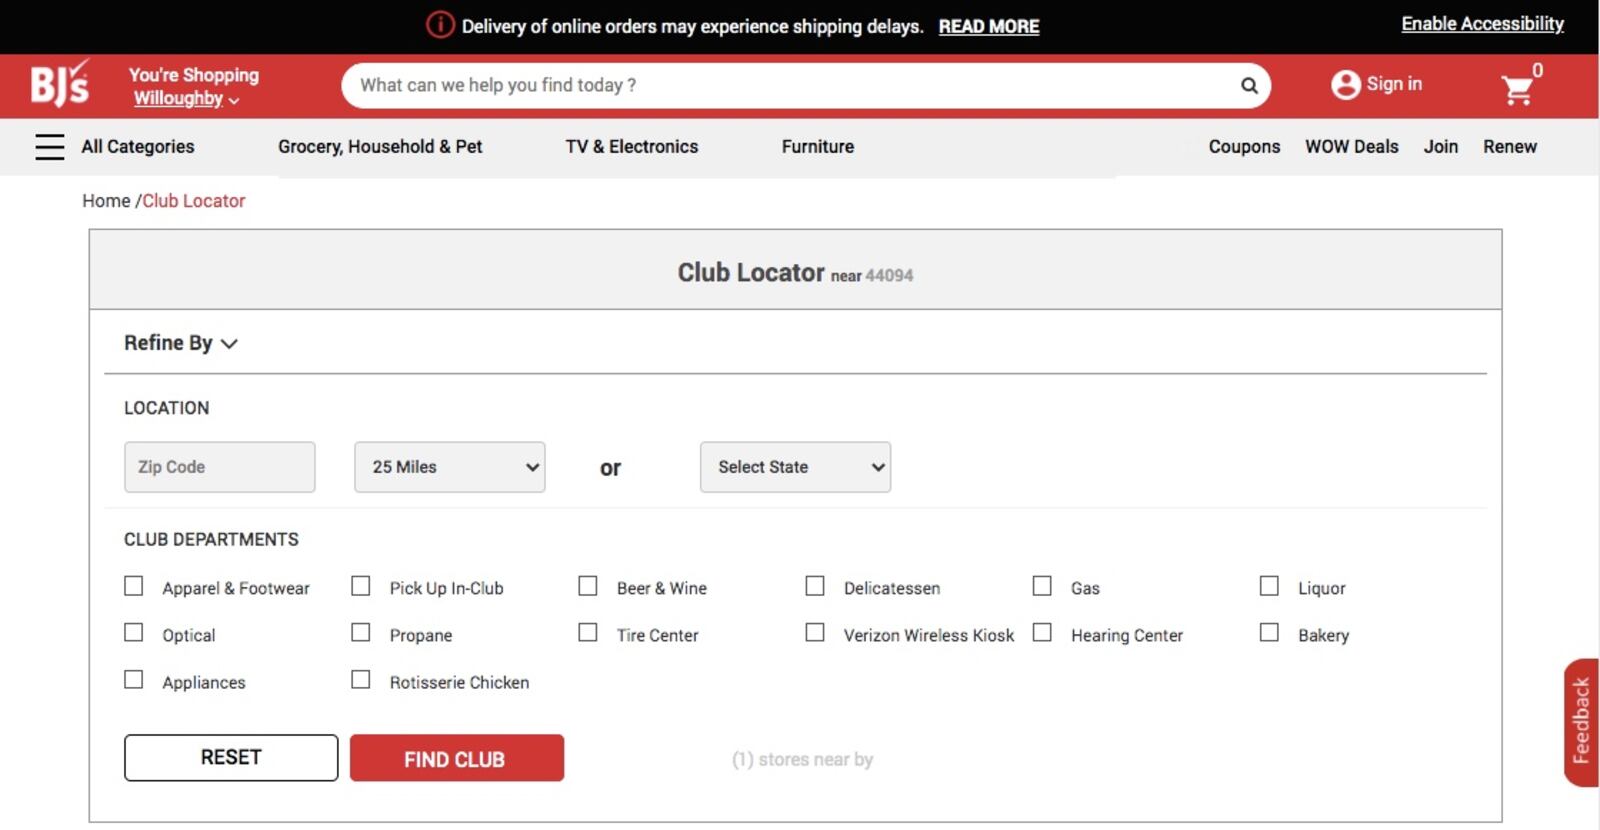Open the All Categories hamburger menu

point(49,147)
